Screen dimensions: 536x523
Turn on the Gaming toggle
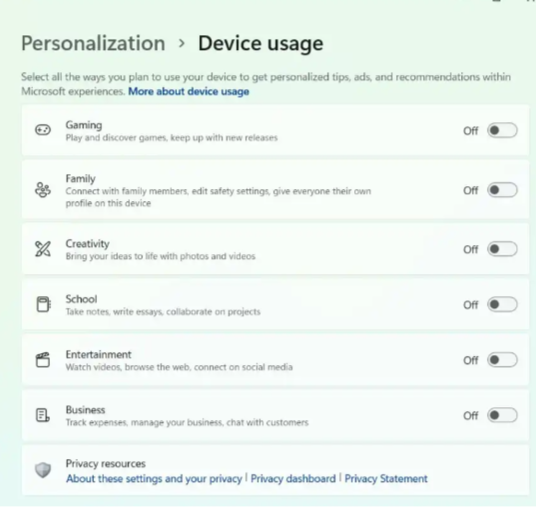point(502,130)
